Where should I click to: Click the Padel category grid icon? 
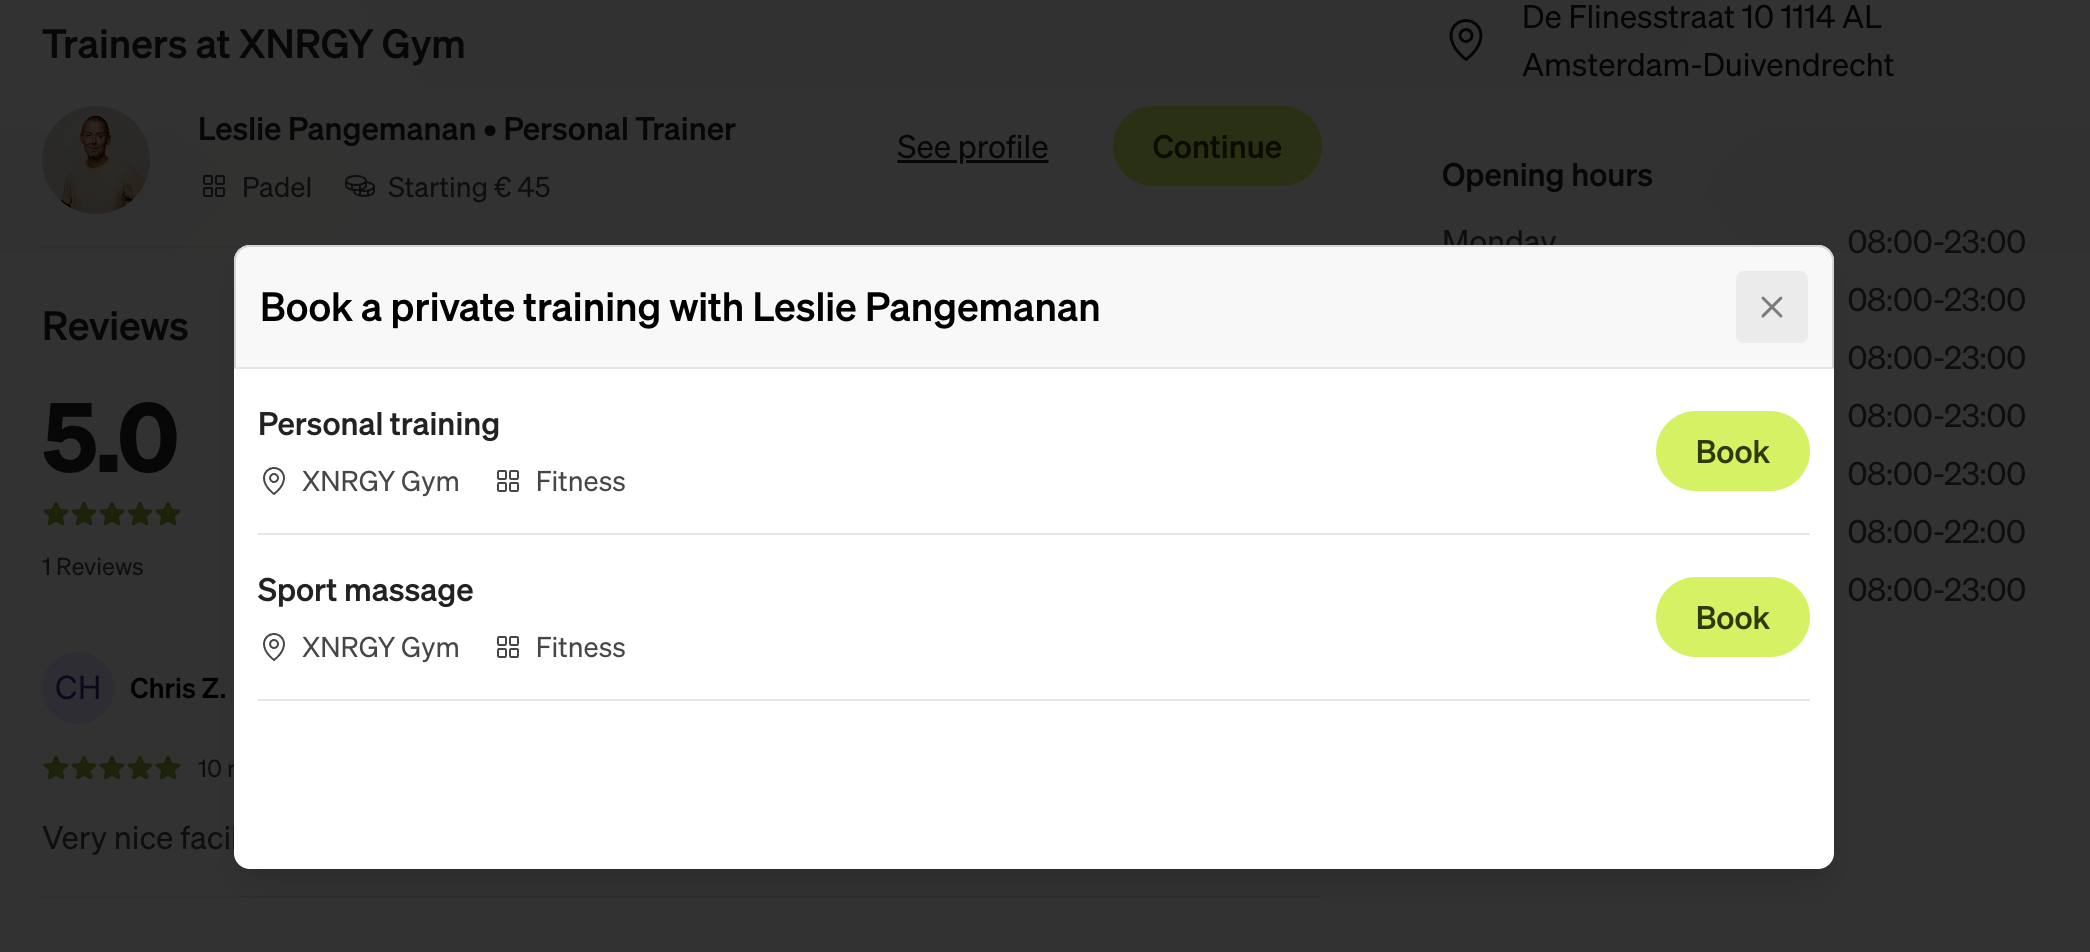[214, 187]
